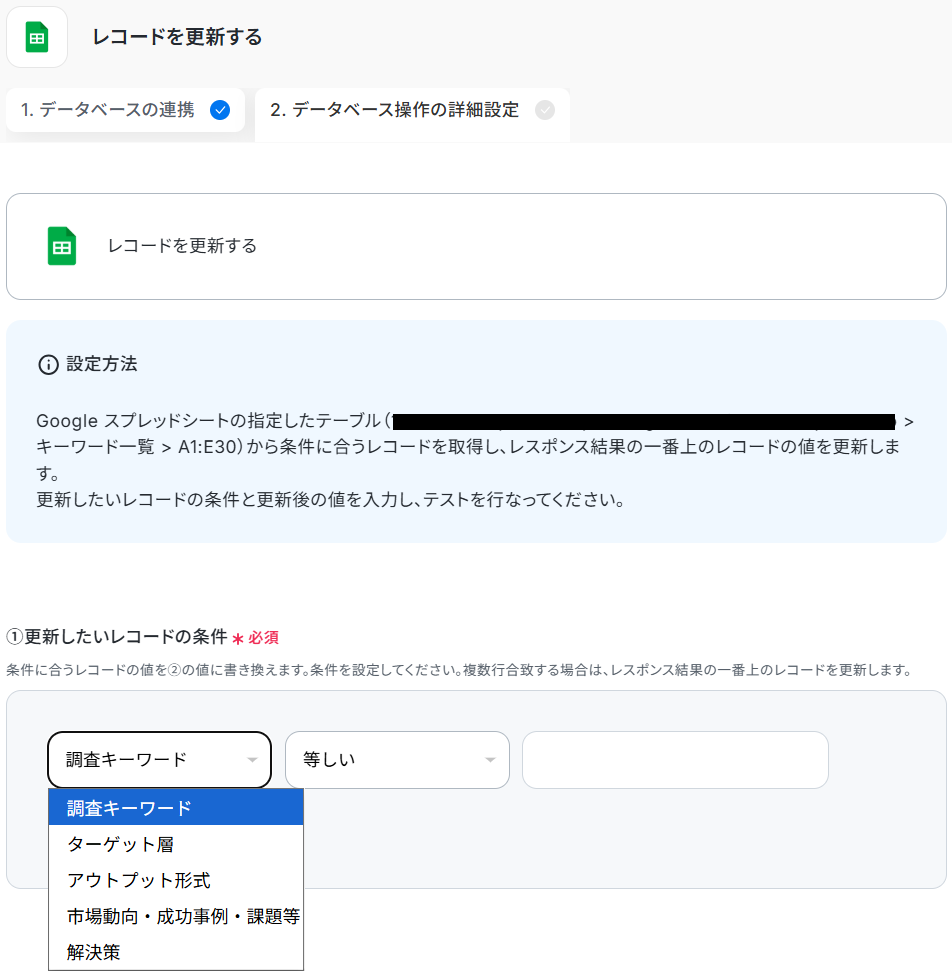
Task: Click the blue checkmark on step 1 tab
Action: pos(220,110)
